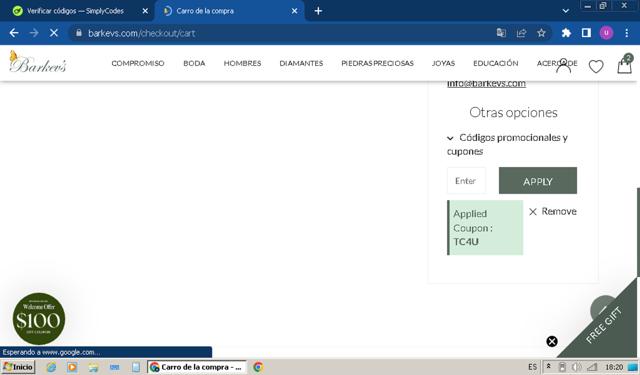This screenshot has height=375, width=640.
Task: Click the Barkev's logo
Action: [x=38, y=62]
